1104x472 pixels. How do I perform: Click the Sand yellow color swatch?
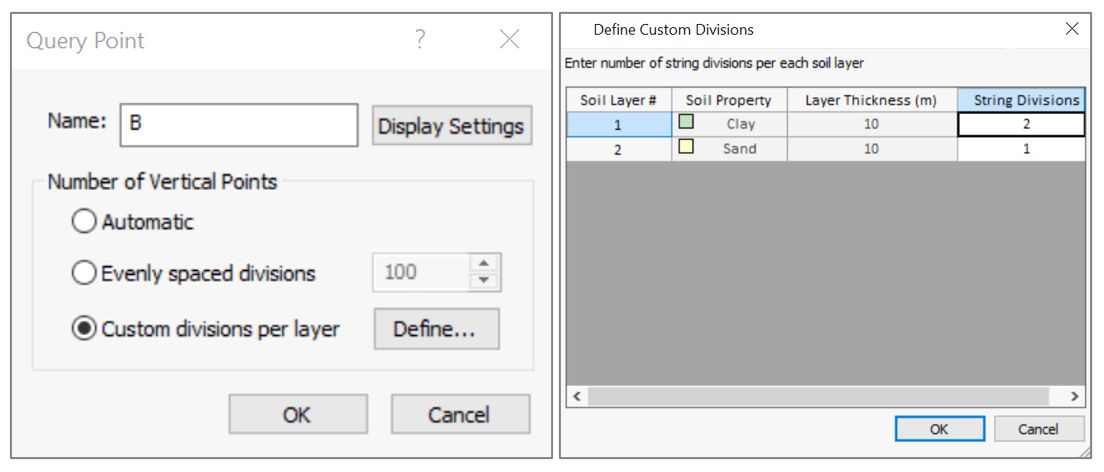tap(686, 148)
